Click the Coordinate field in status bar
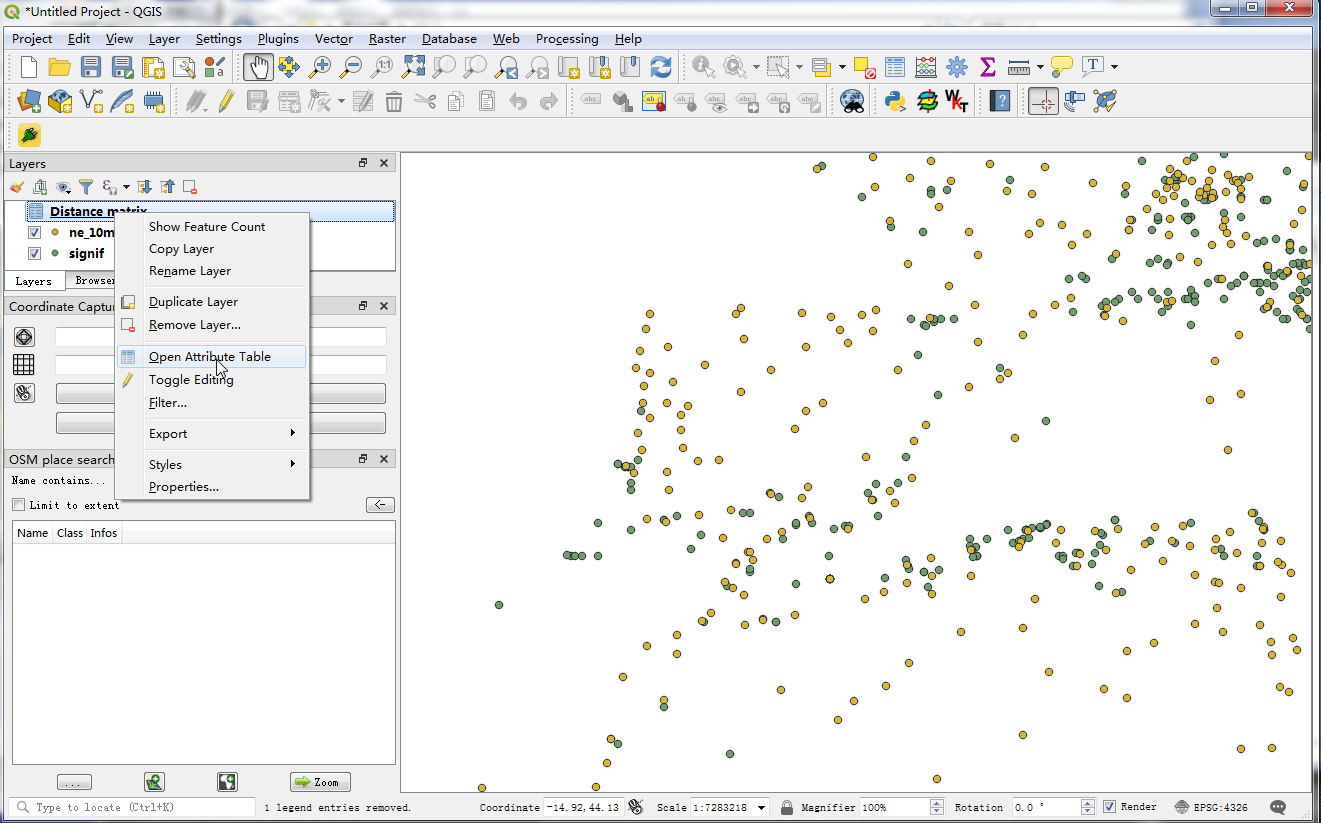Image resolution: width=1321 pixels, height=823 pixels. (583, 807)
